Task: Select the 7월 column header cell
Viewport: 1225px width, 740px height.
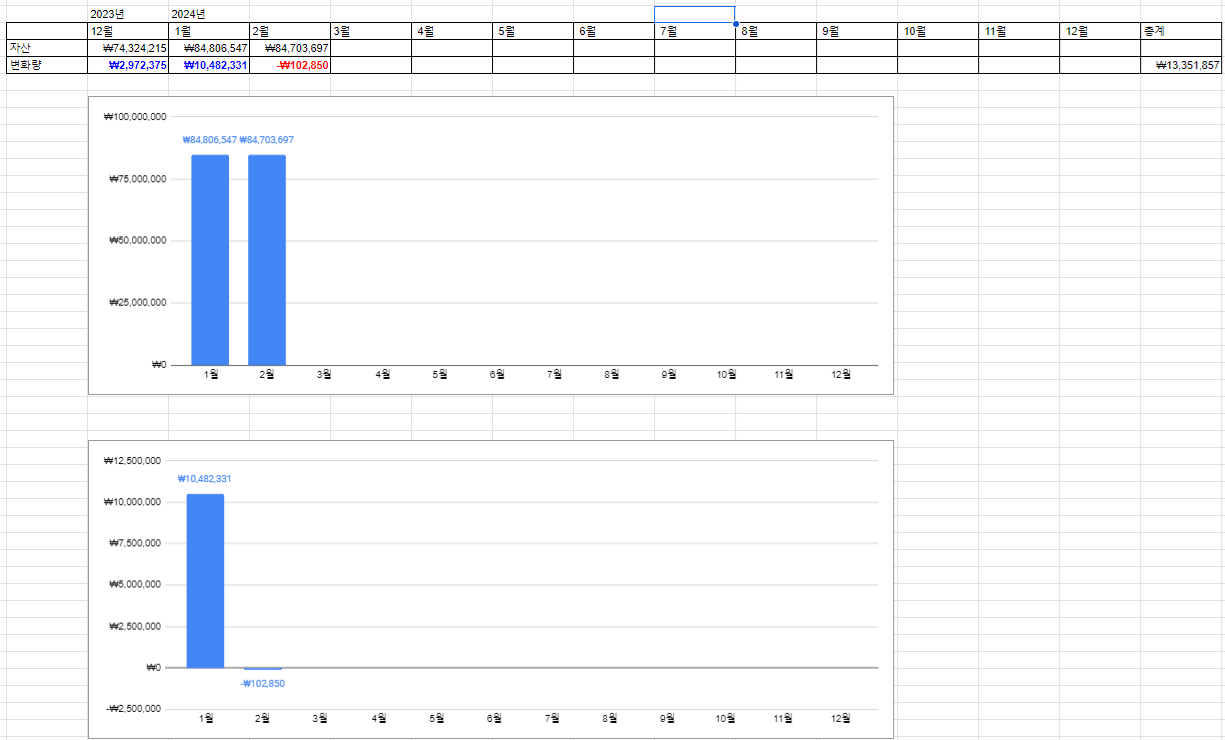Action: pyautogui.click(x=695, y=31)
